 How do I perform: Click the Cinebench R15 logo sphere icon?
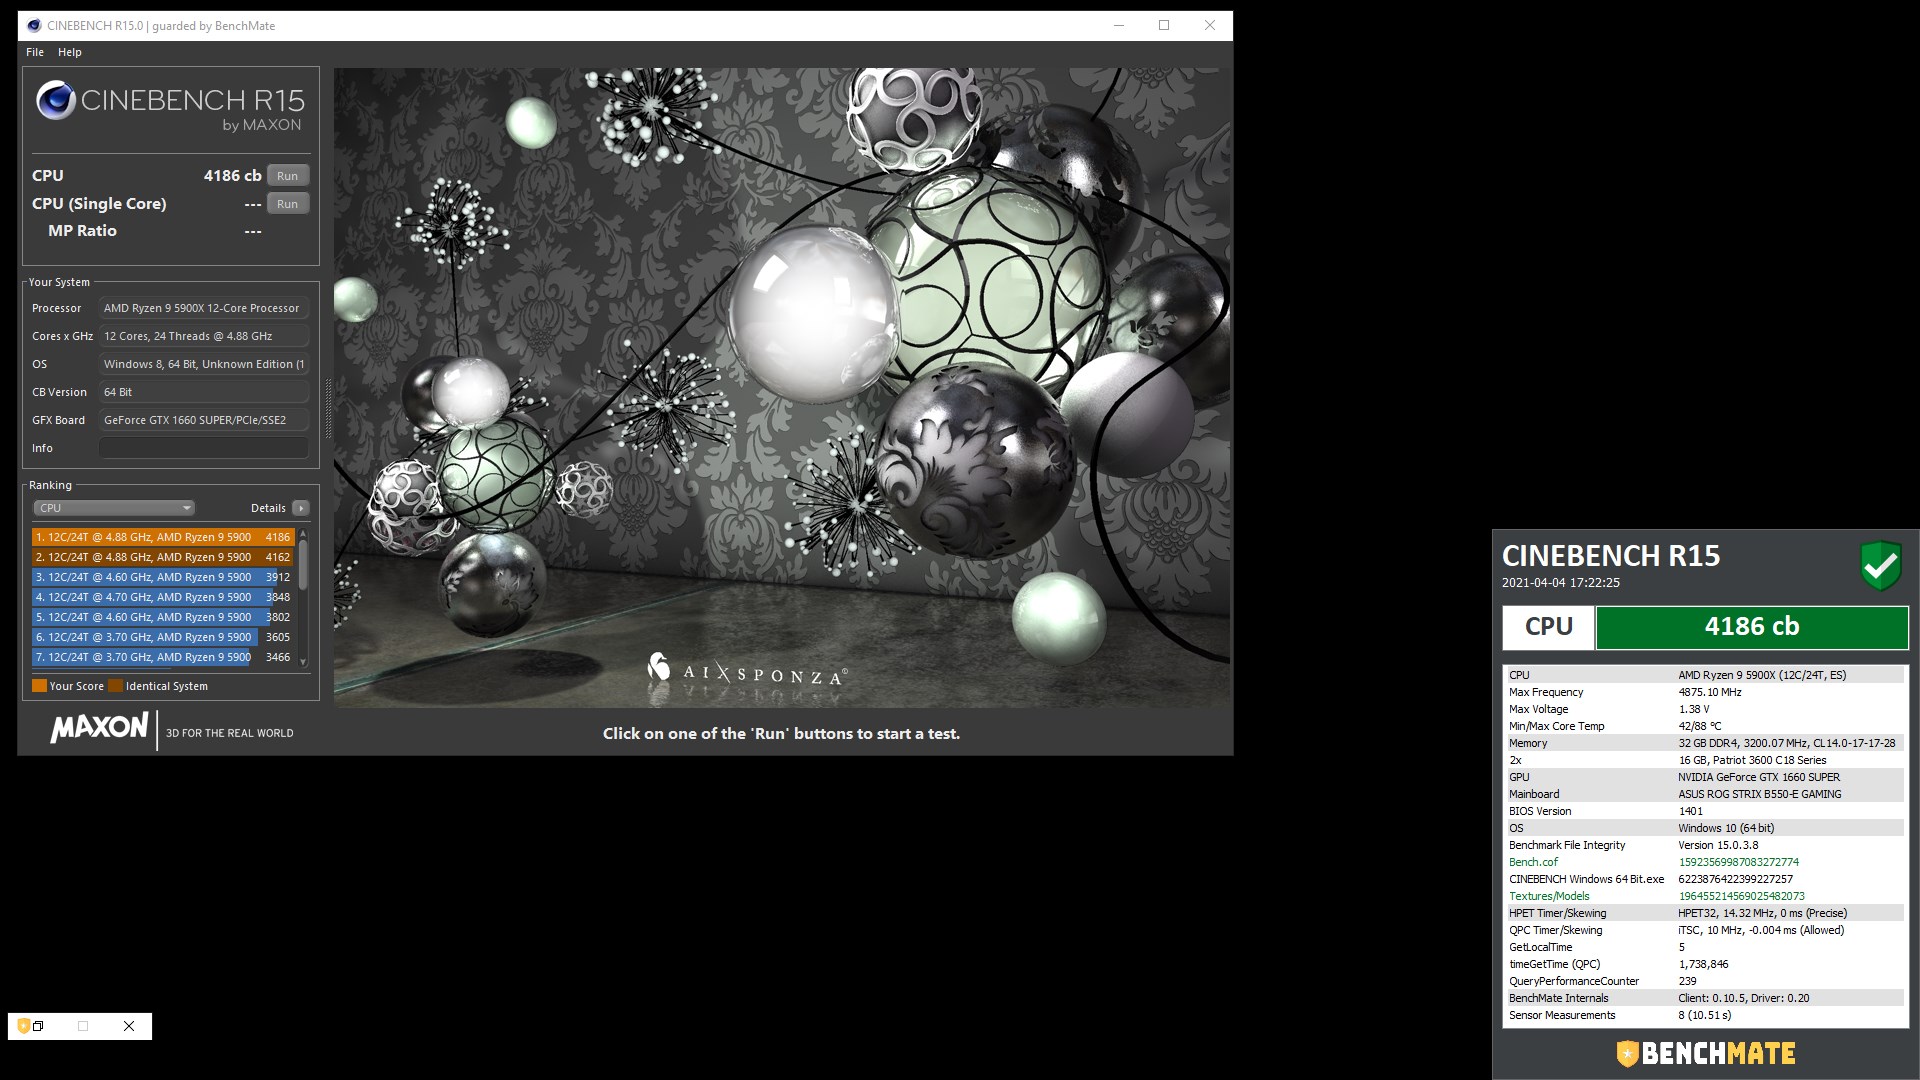(x=56, y=101)
